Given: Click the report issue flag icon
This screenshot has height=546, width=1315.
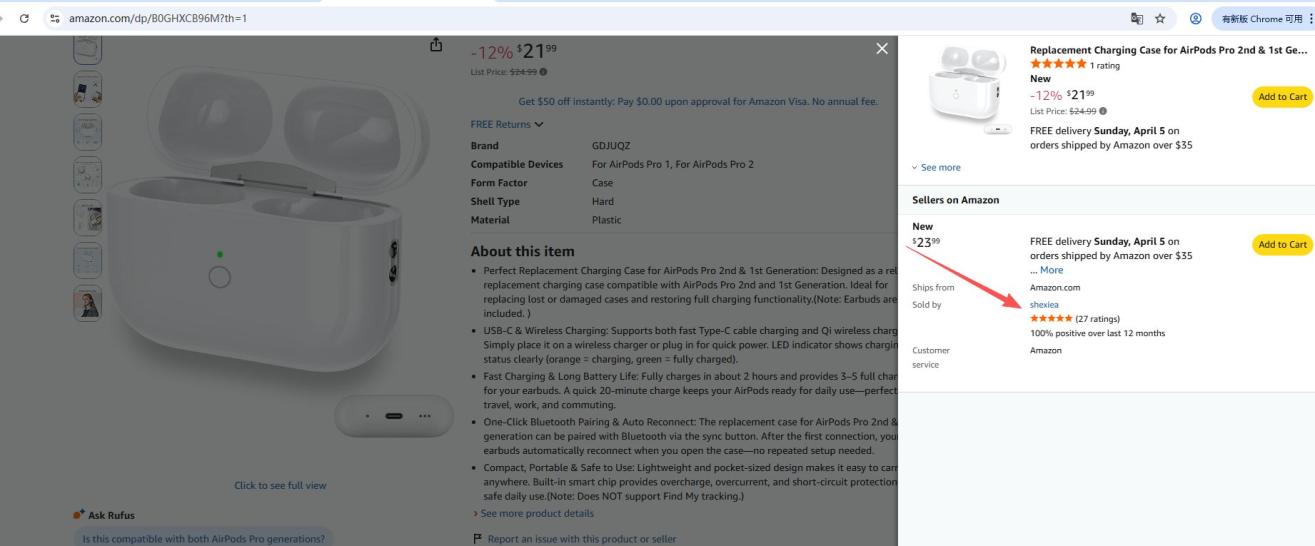Looking at the screenshot, I should pyautogui.click(x=477, y=539).
